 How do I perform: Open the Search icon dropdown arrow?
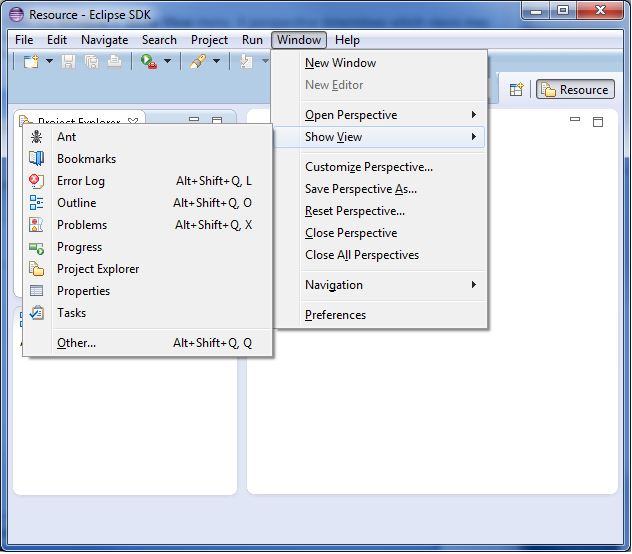216,61
